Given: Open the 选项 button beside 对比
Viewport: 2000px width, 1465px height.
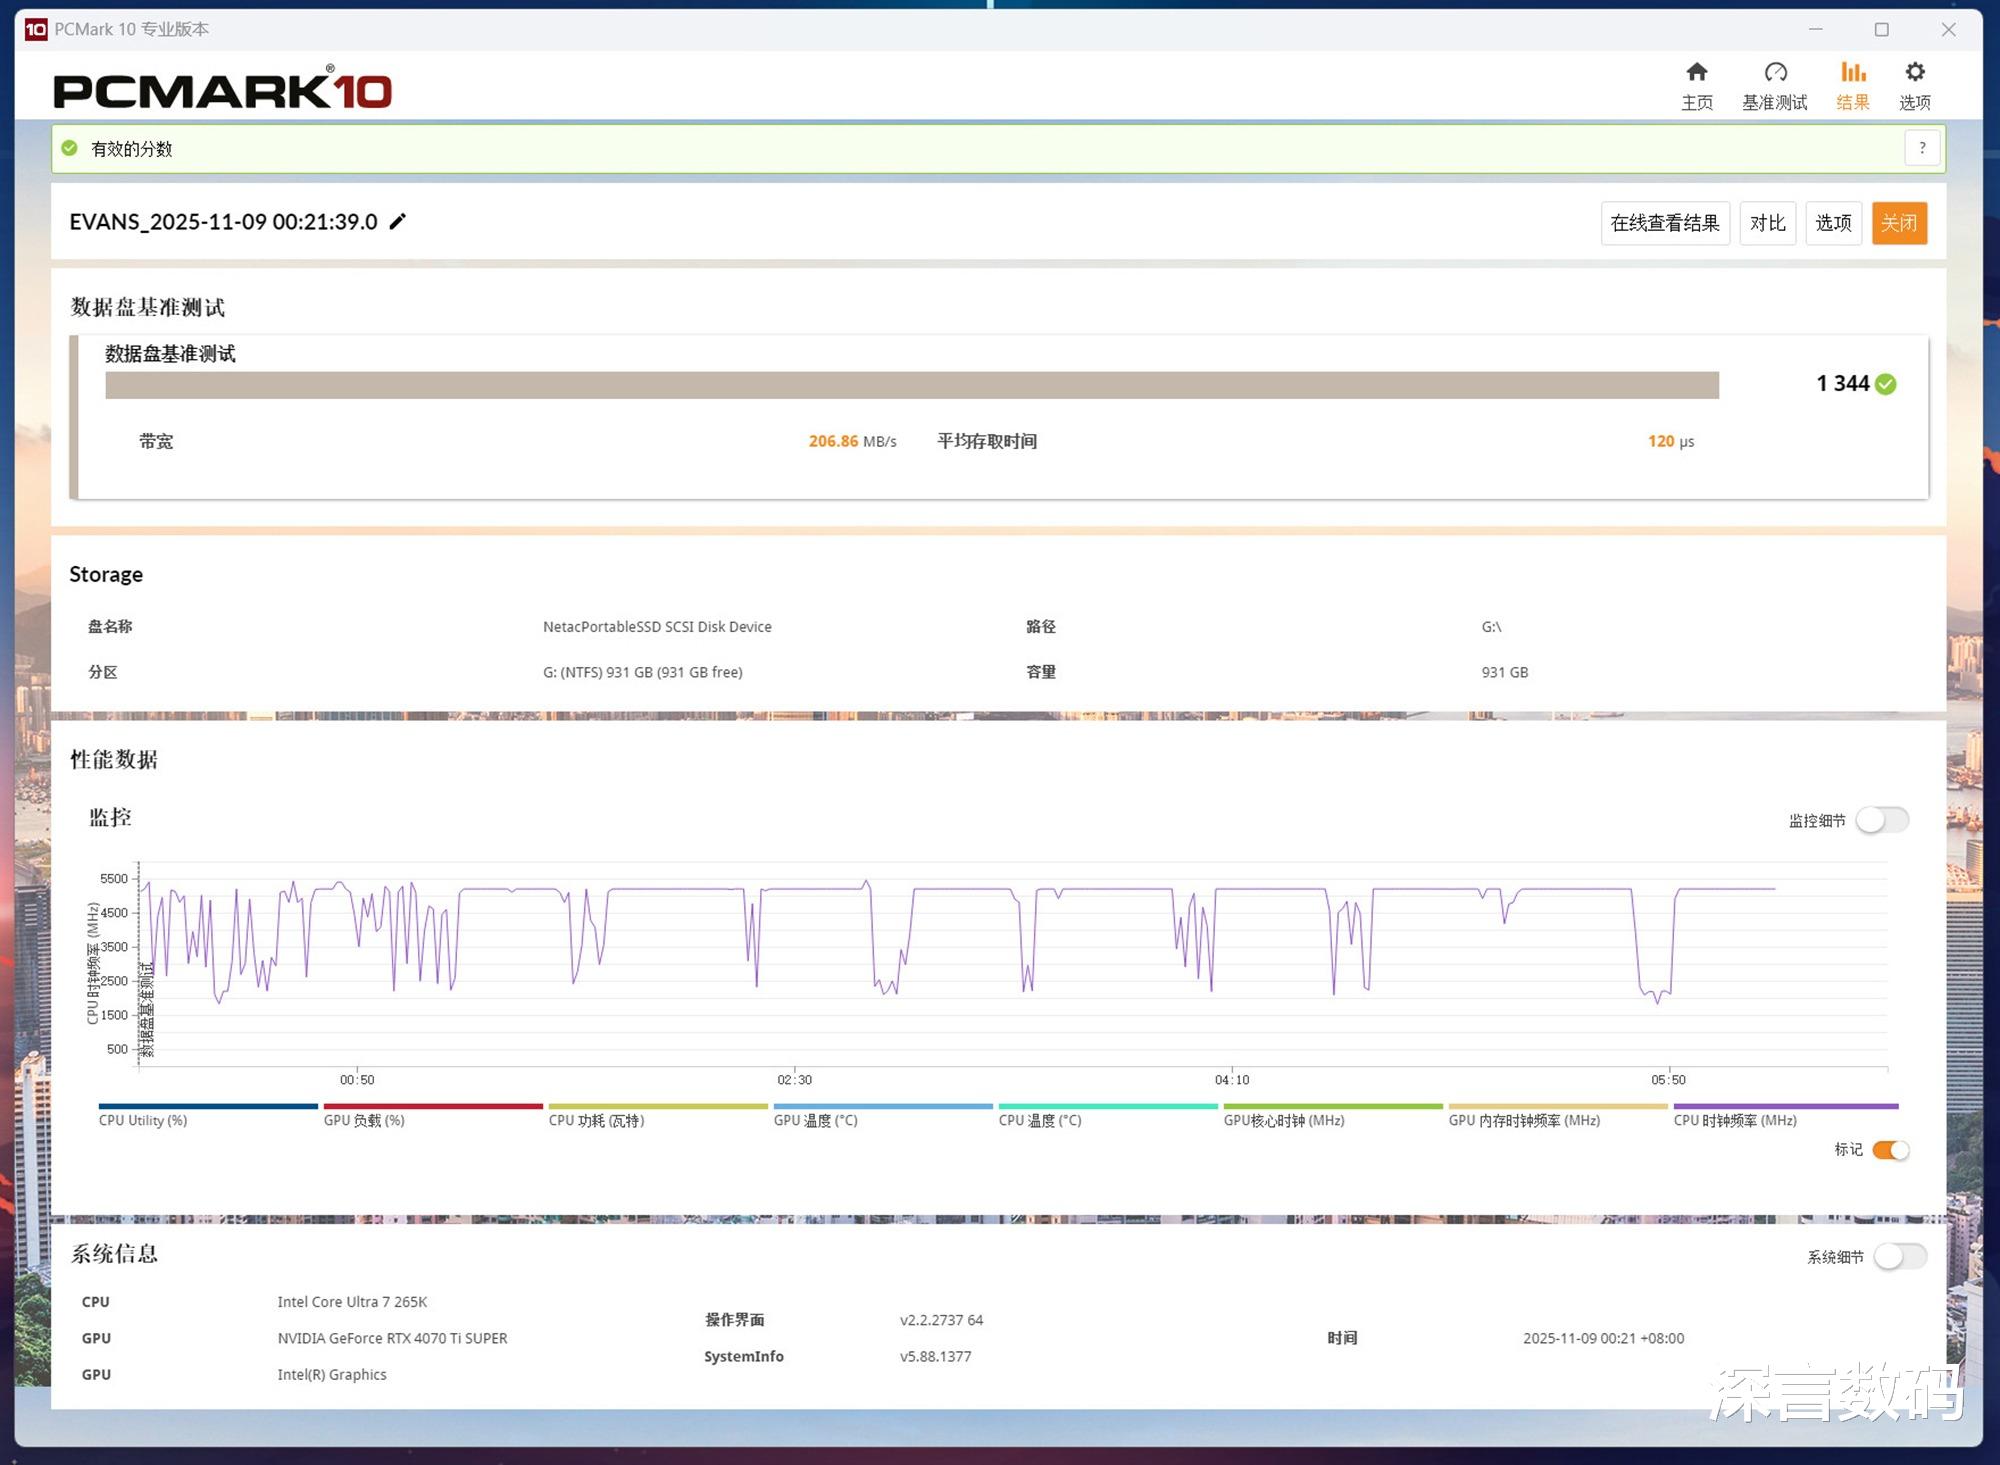Looking at the screenshot, I should point(1832,223).
